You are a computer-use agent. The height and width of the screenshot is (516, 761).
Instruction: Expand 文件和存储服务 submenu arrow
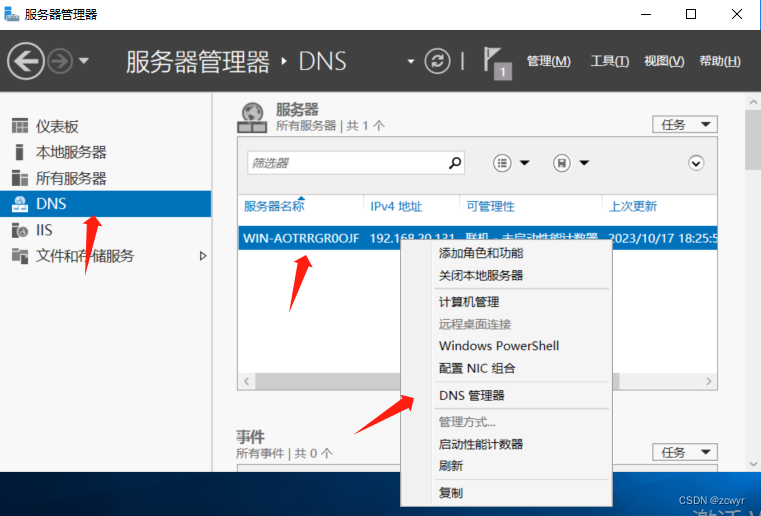203,256
